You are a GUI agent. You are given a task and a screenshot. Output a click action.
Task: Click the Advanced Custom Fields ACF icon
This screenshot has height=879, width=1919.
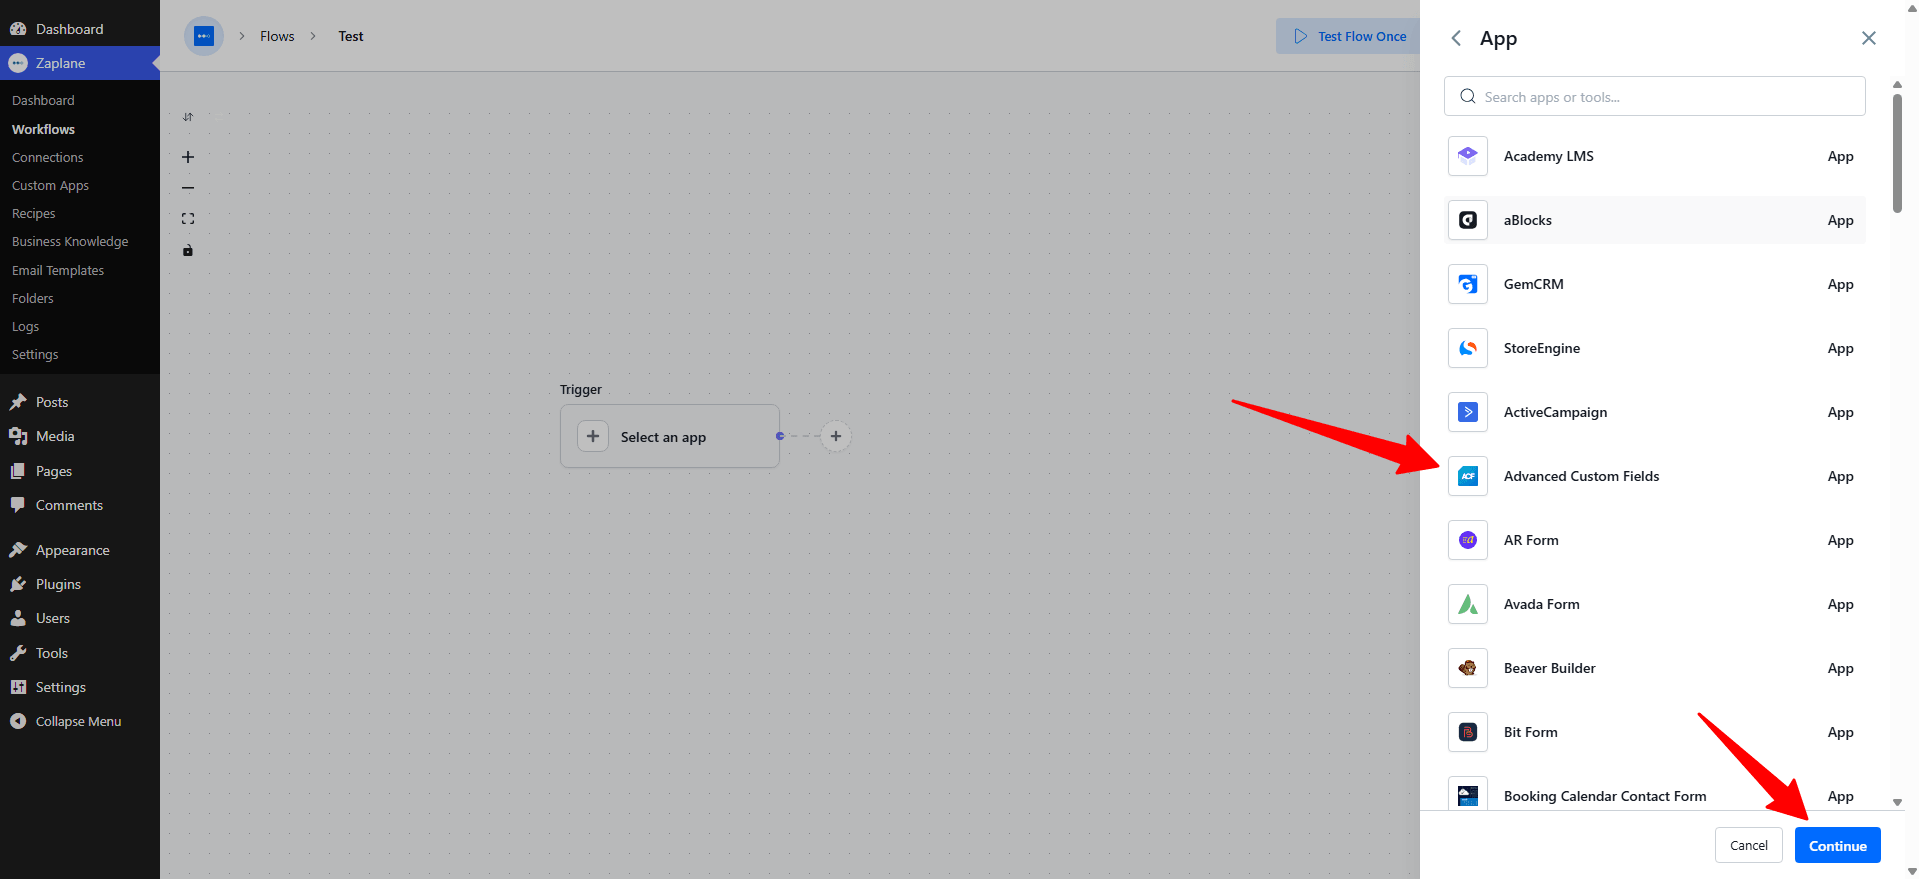pos(1467,476)
